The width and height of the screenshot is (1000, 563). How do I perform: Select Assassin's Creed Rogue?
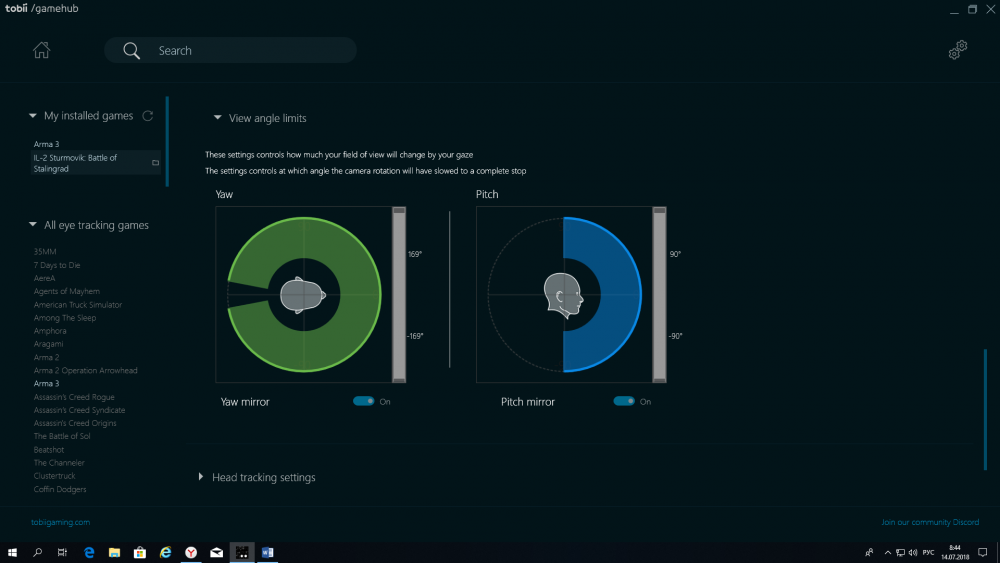(74, 397)
